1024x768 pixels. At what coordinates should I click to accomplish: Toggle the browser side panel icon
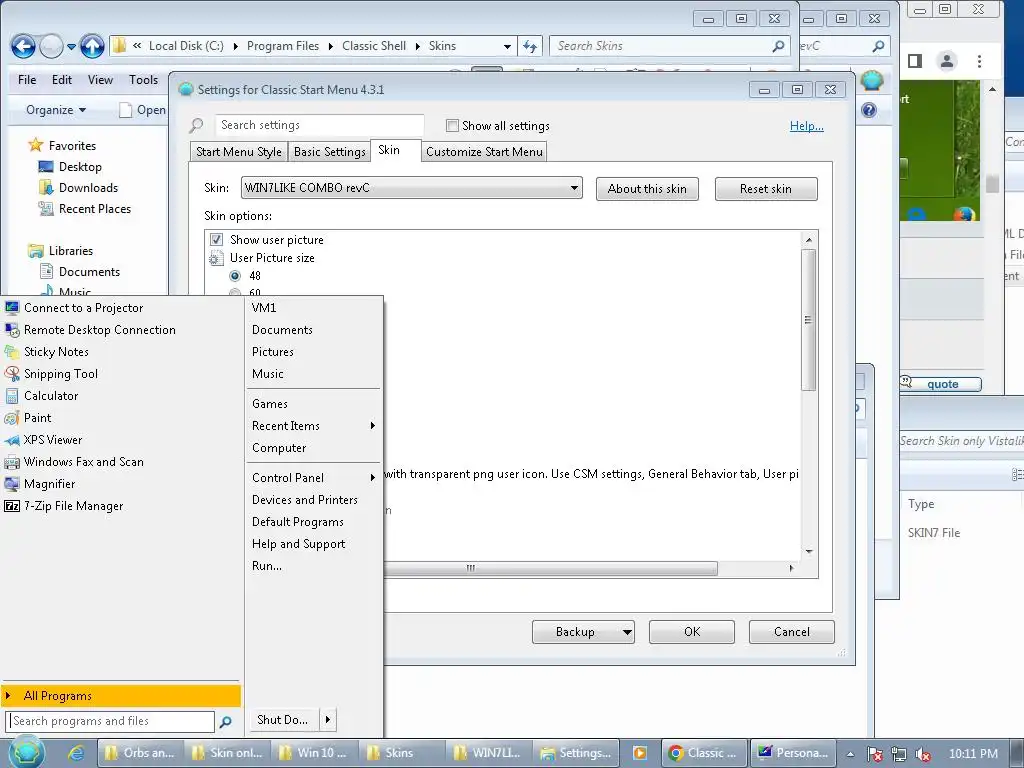click(915, 61)
